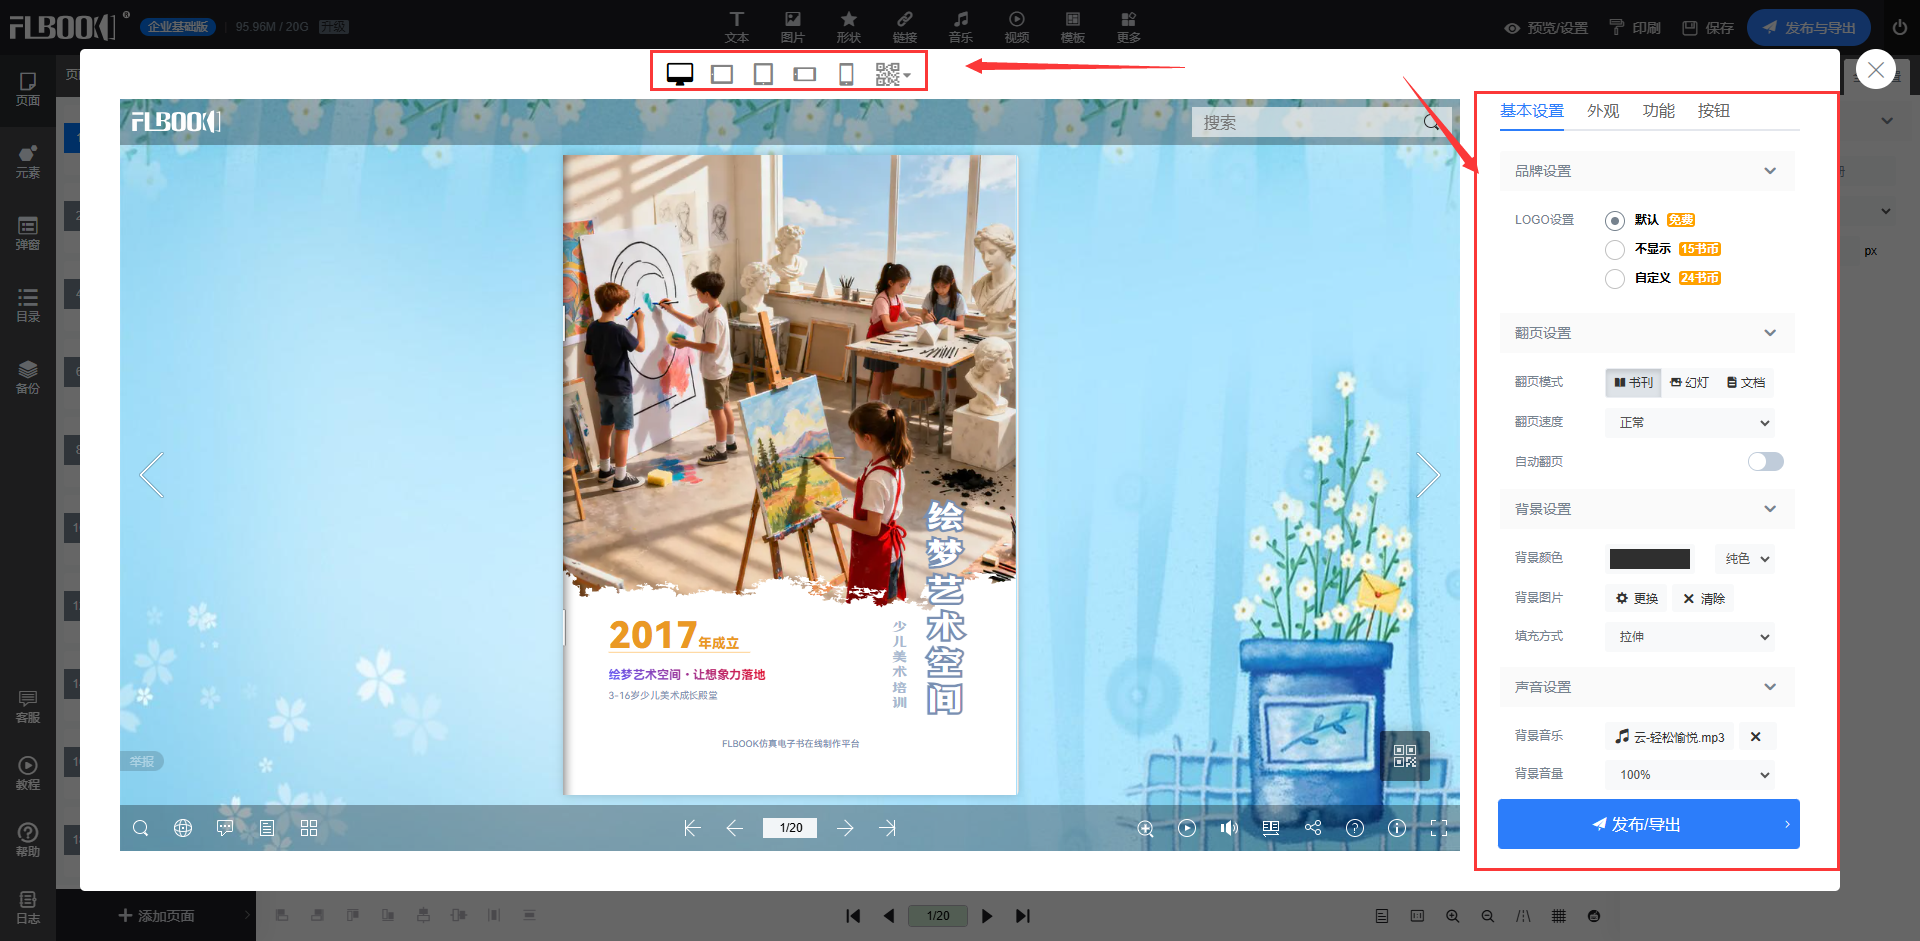Toggle the 自动翻页 switch
The height and width of the screenshot is (941, 1920).
click(x=1765, y=461)
